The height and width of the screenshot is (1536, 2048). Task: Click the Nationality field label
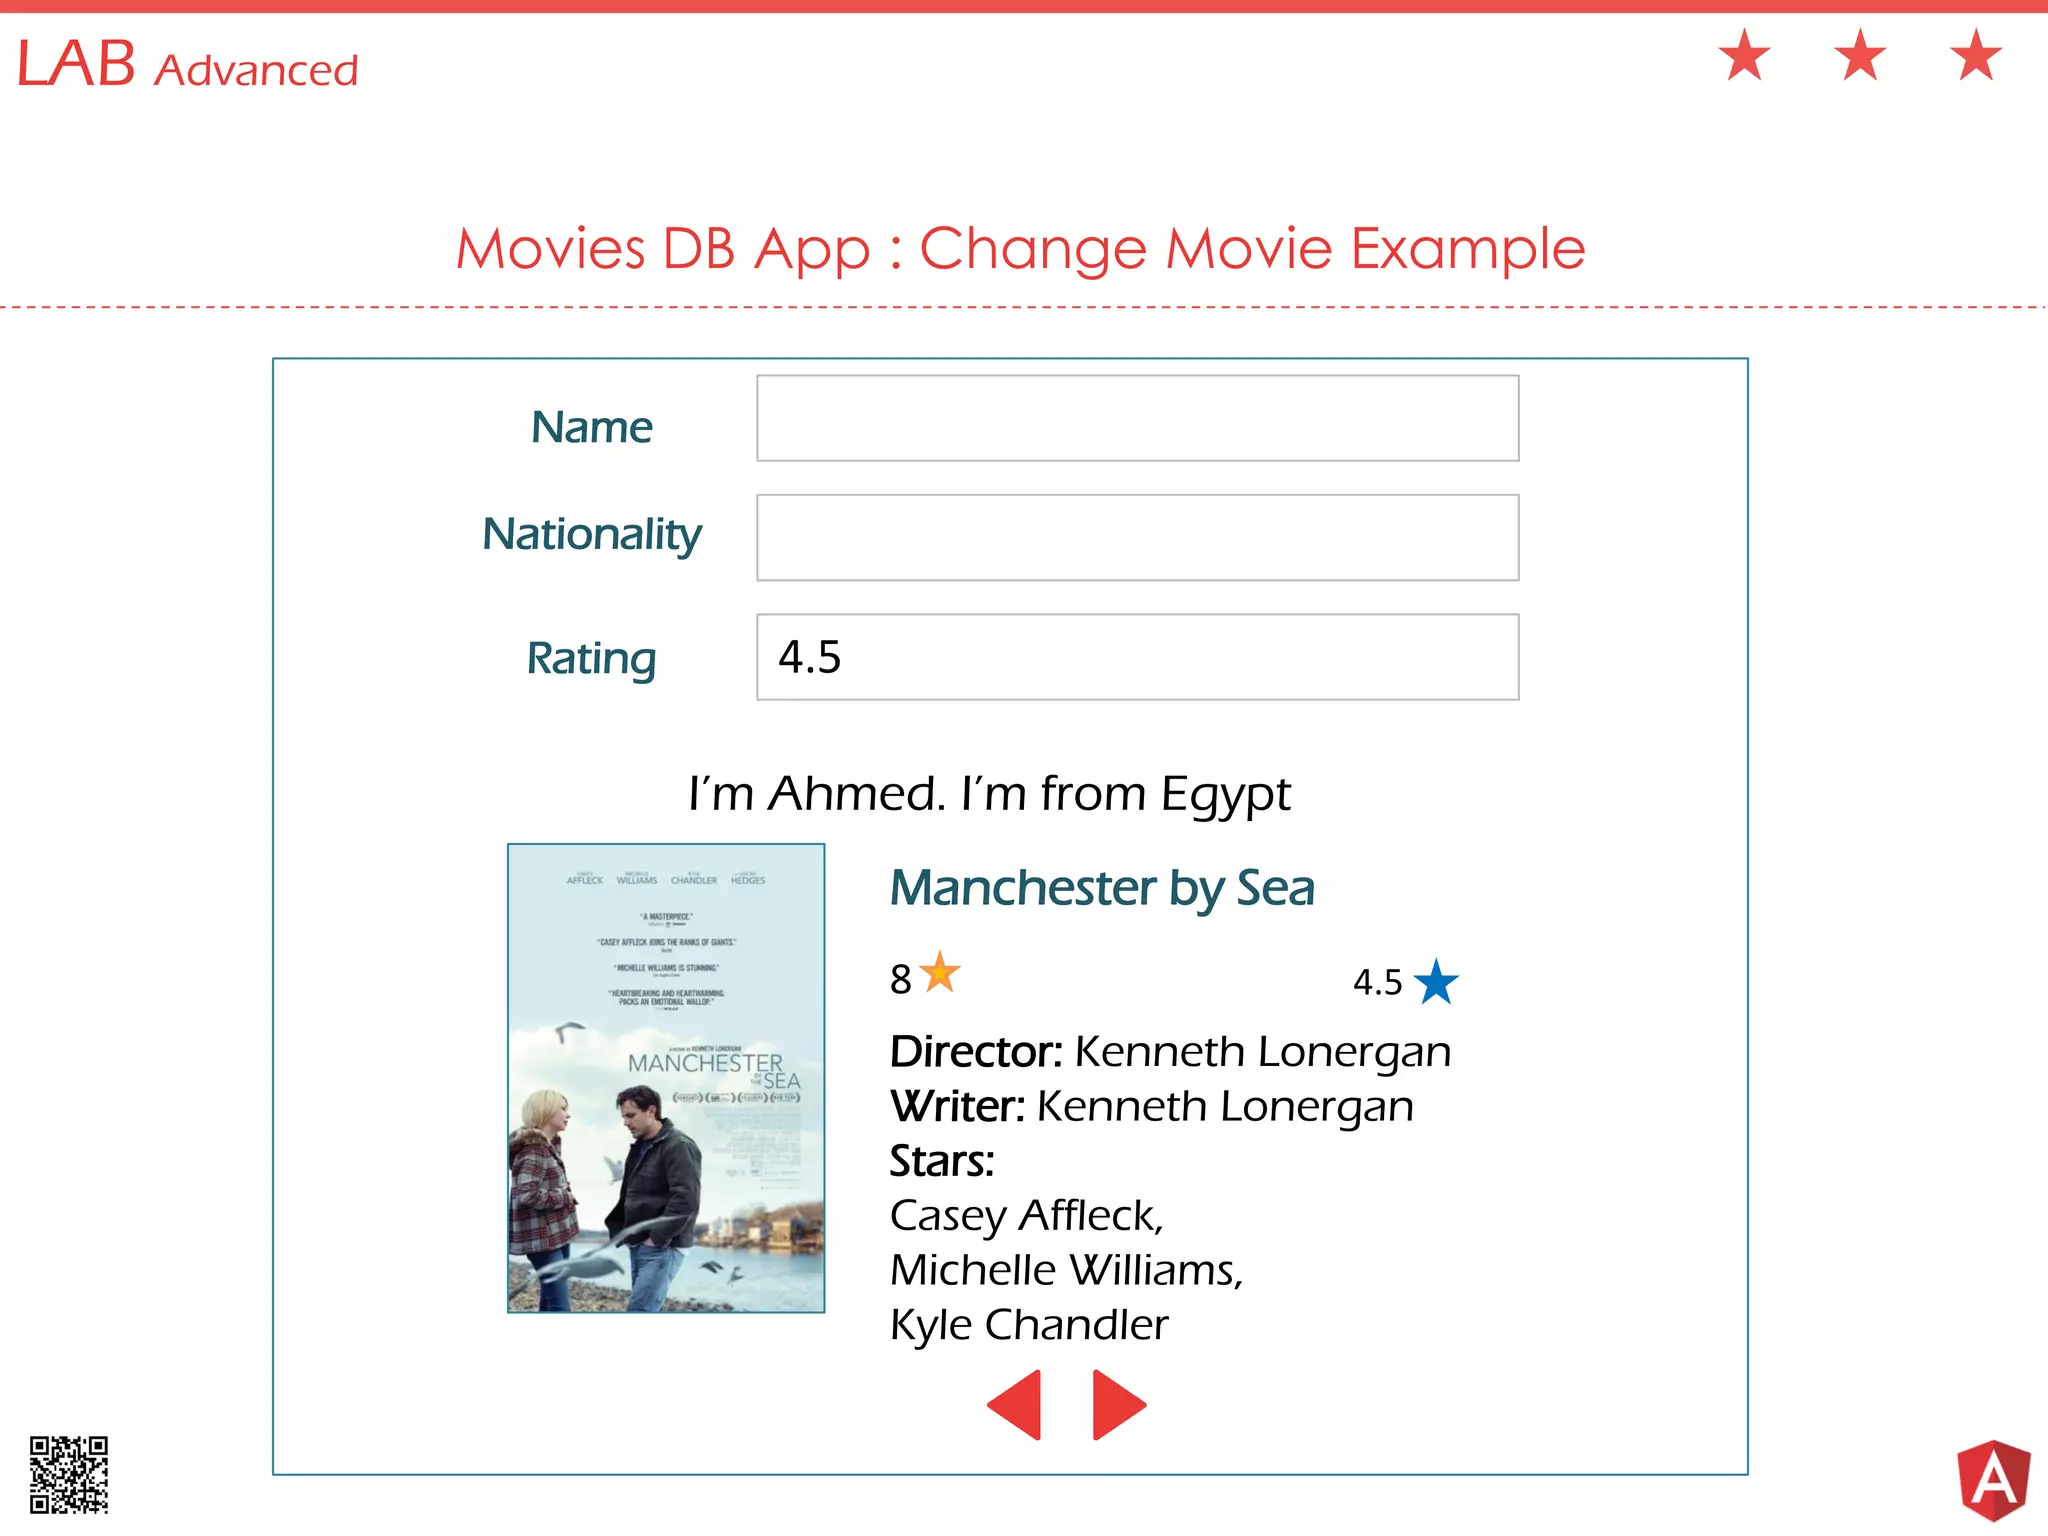592,534
